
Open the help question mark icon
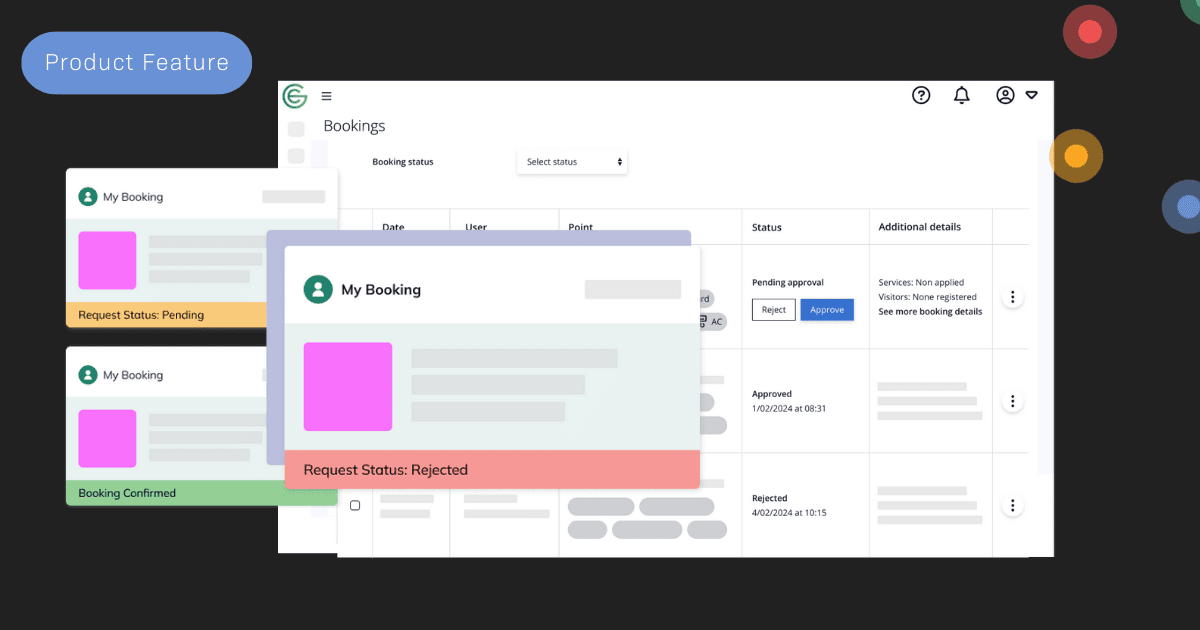click(920, 95)
